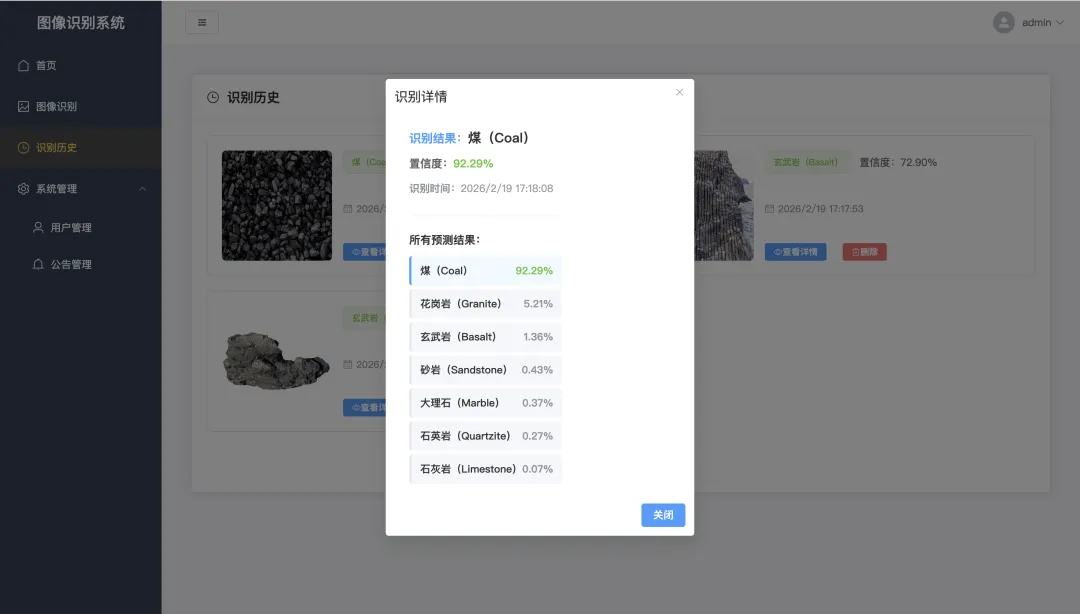Click the 识别时间 2026/2/19 17:18:08 text

[x=481, y=189]
